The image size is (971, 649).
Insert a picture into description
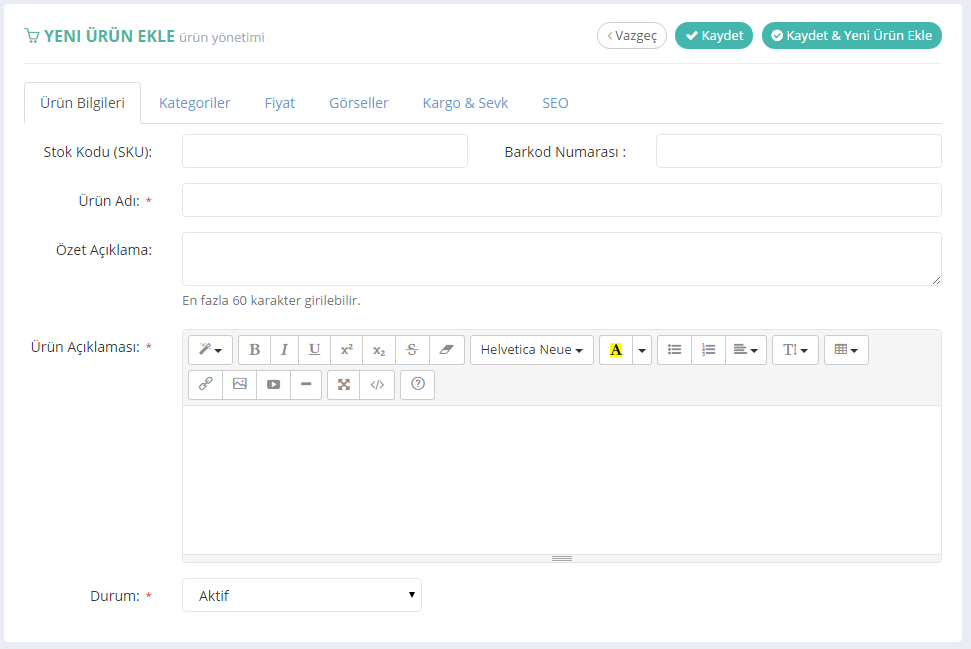click(239, 384)
